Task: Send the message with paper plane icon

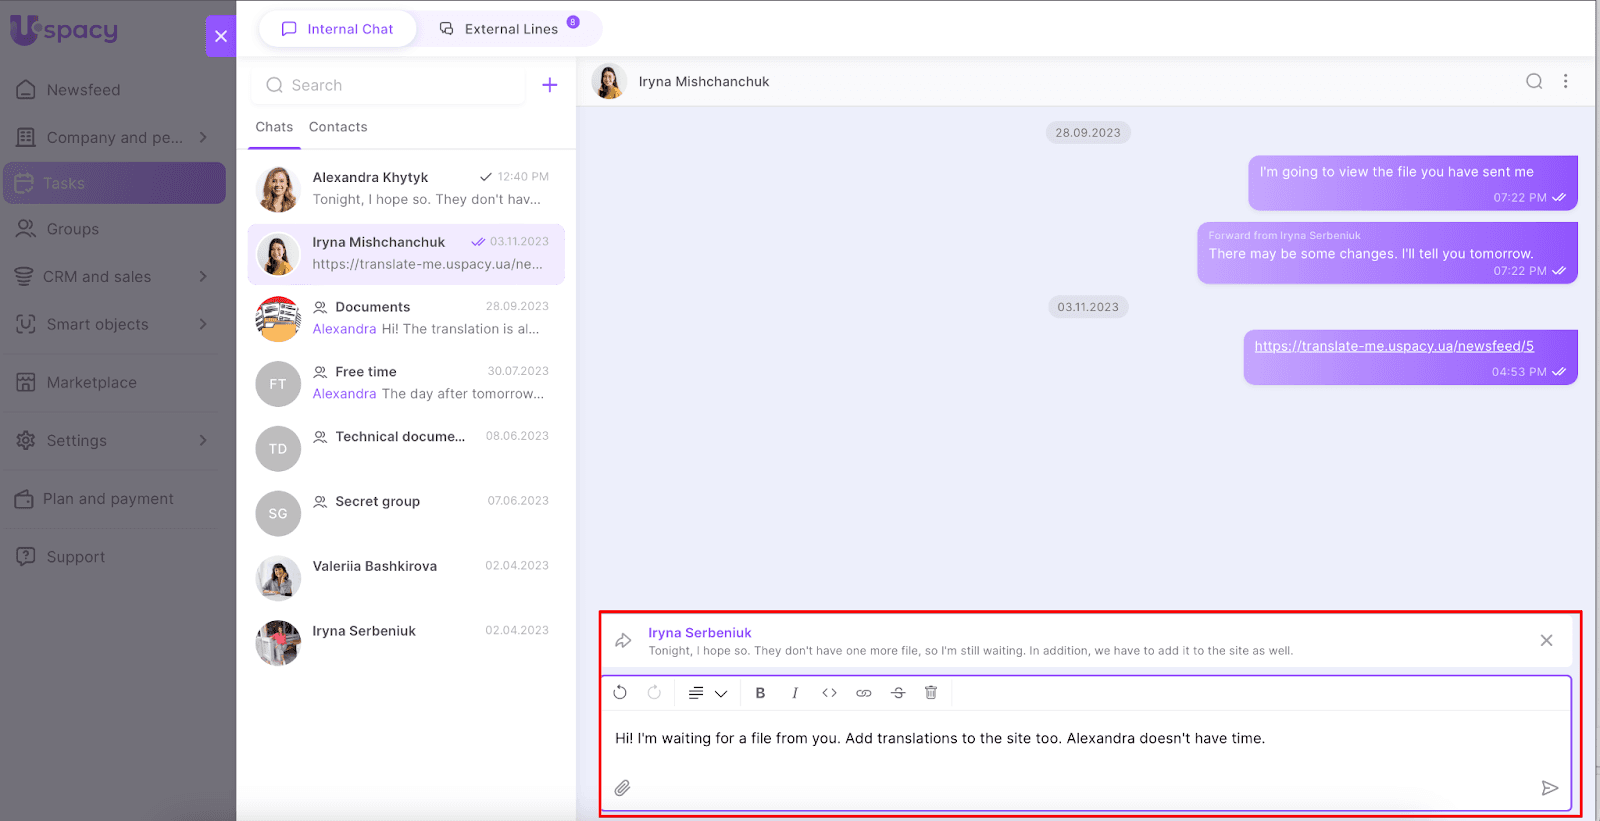Action: pos(1549,788)
